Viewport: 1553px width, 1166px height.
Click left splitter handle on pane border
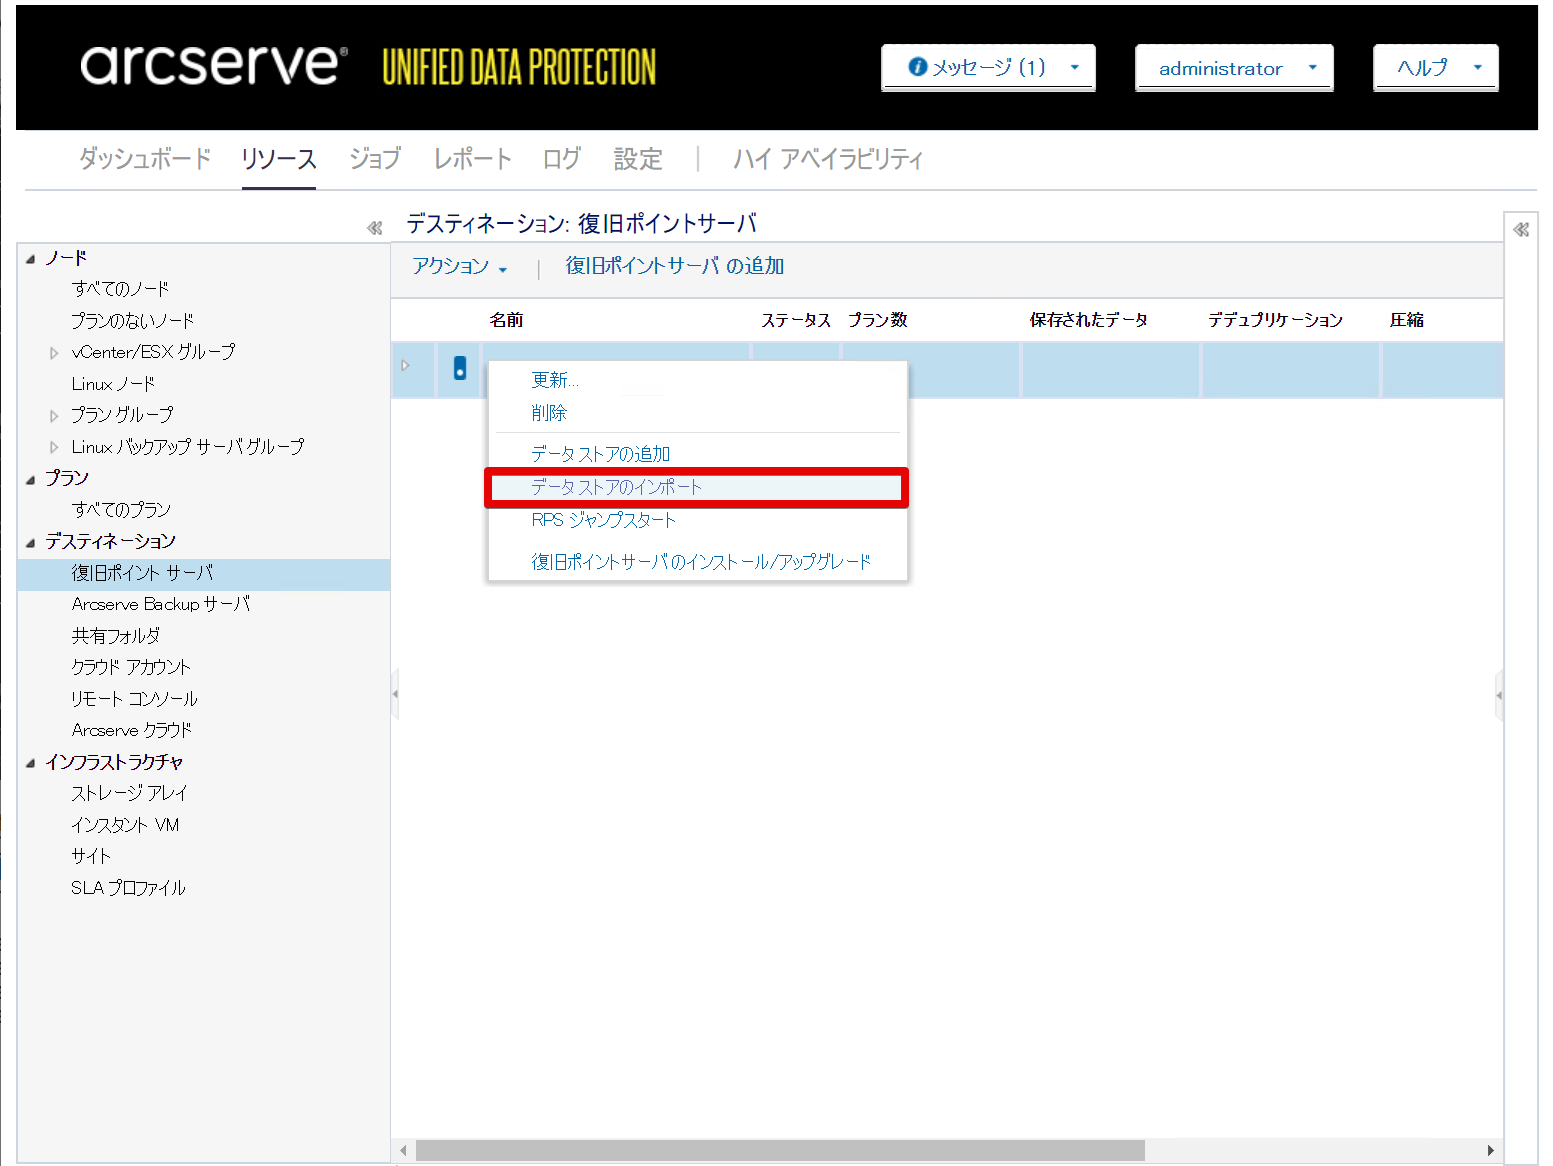point(395,694)
